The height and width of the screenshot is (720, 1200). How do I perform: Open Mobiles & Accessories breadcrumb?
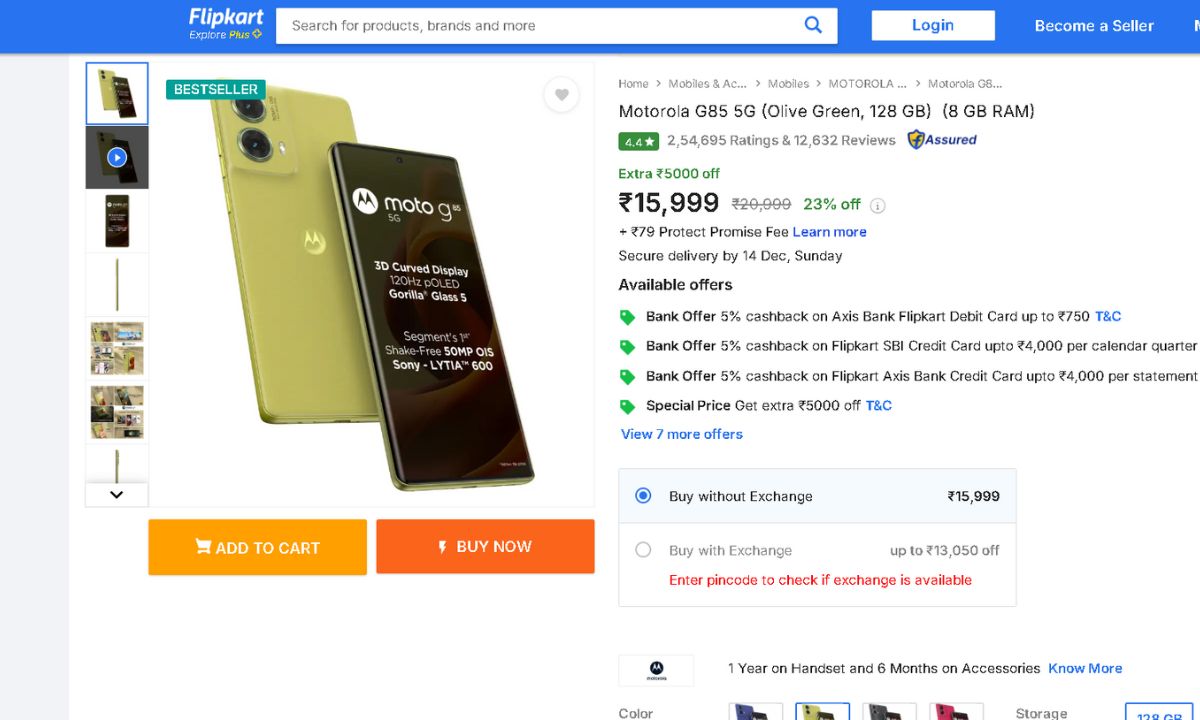707,84
